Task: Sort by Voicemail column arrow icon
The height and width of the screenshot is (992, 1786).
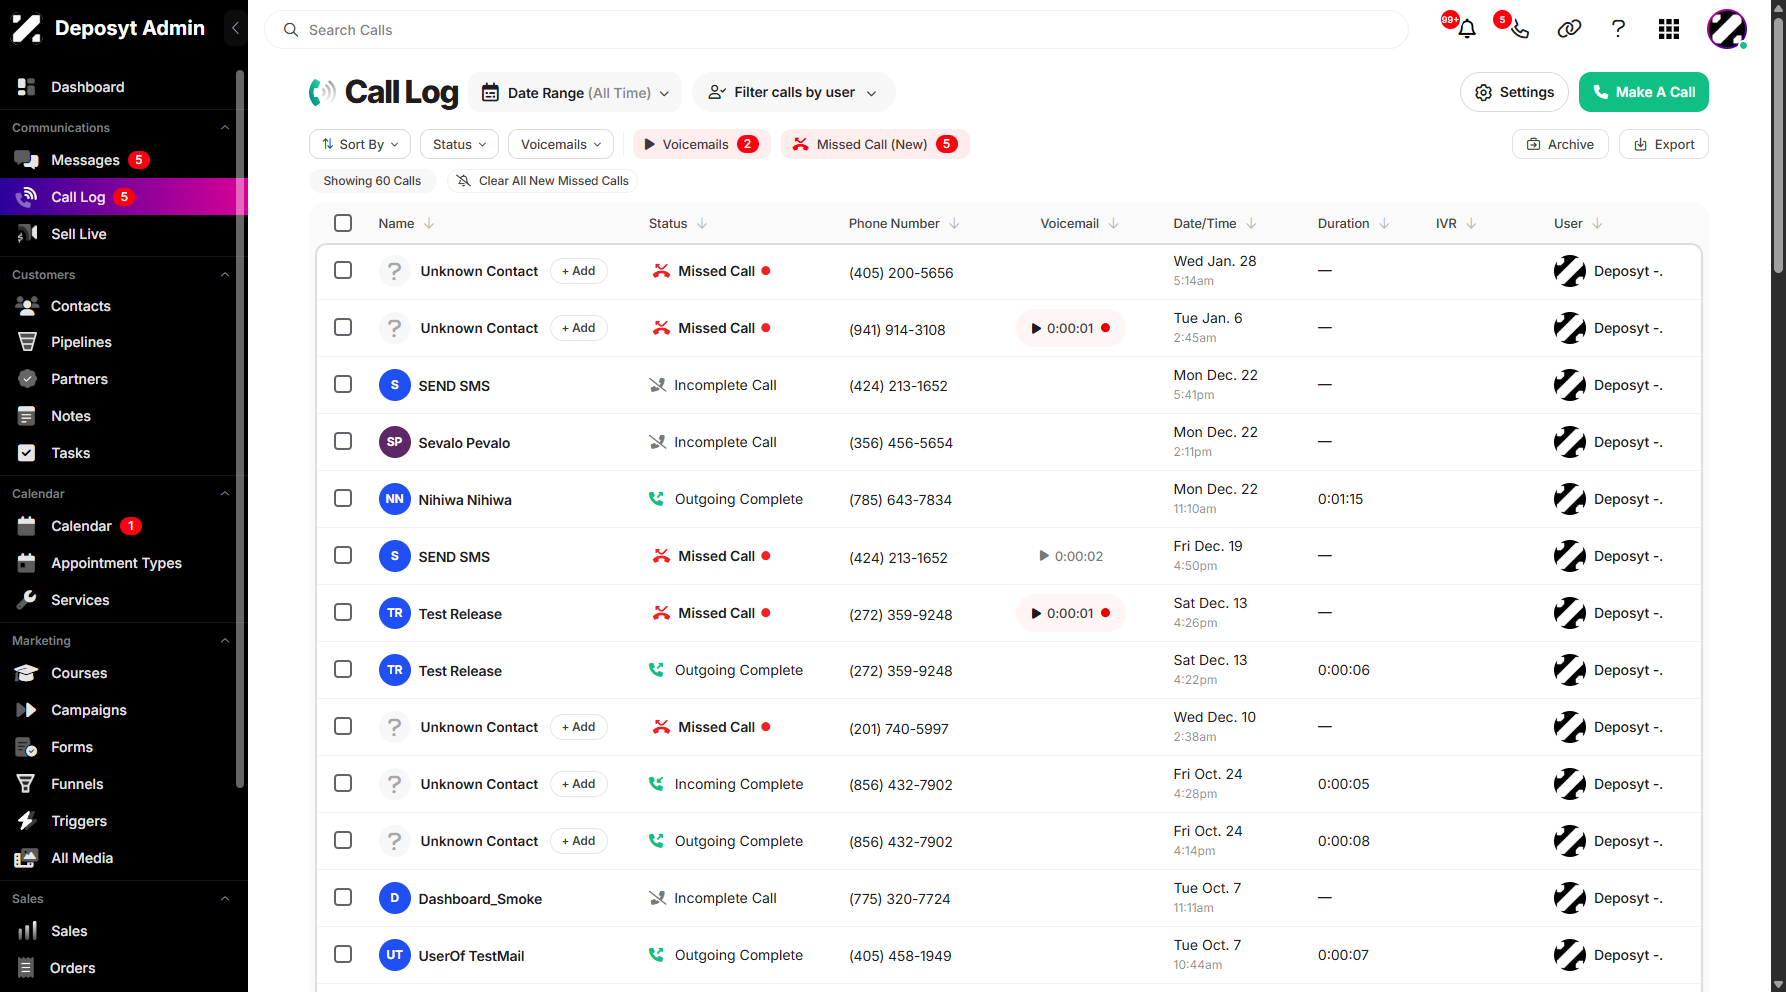Action: pyautogui.click(x=1114, y=223)
